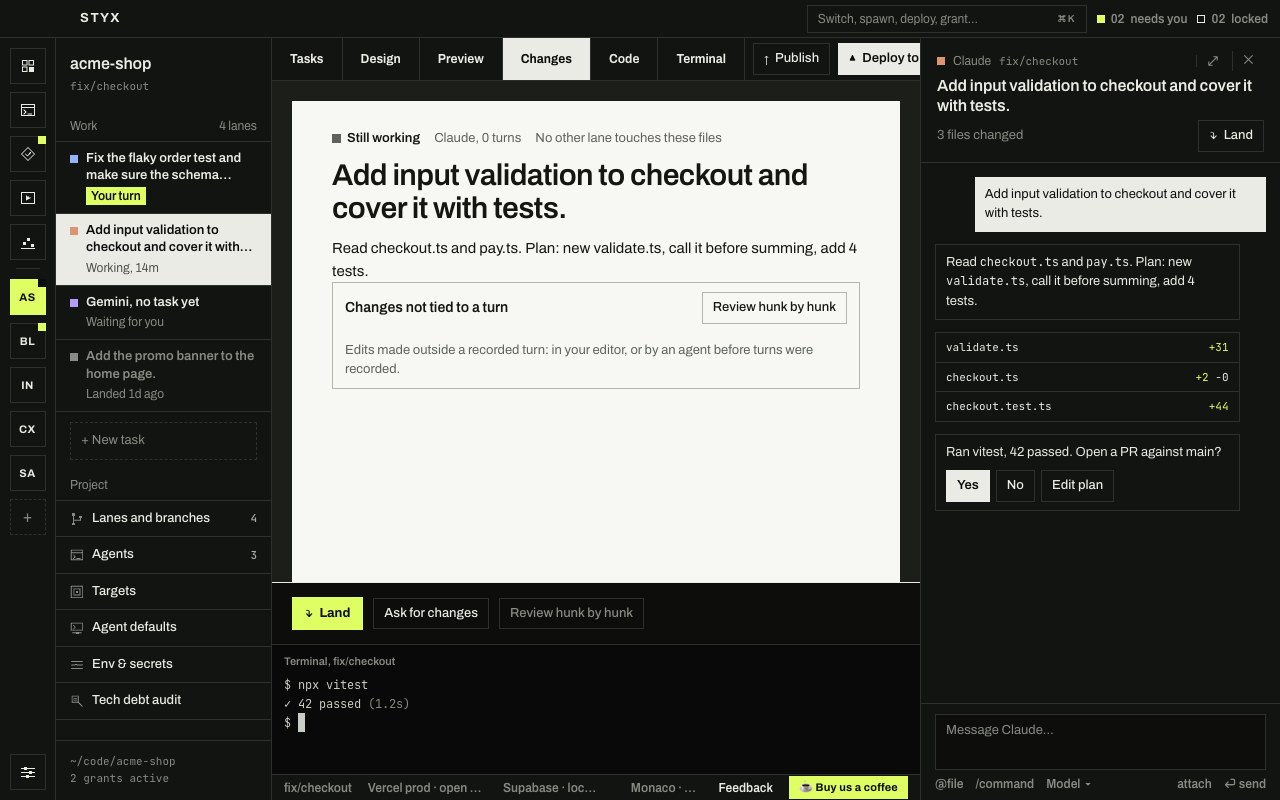Screen dimensions: 1280x800
Task: Open Targets in Project list
Action: (163, 591)
